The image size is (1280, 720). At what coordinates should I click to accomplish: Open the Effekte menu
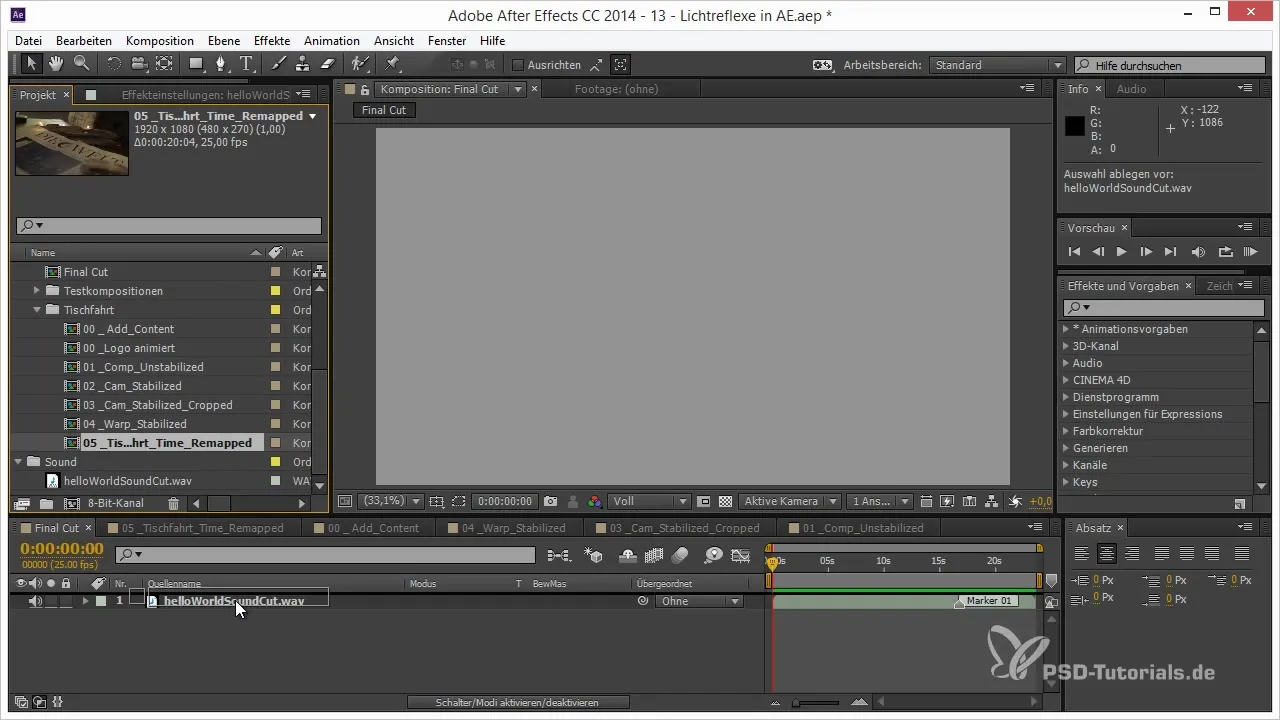click(272, 41)
